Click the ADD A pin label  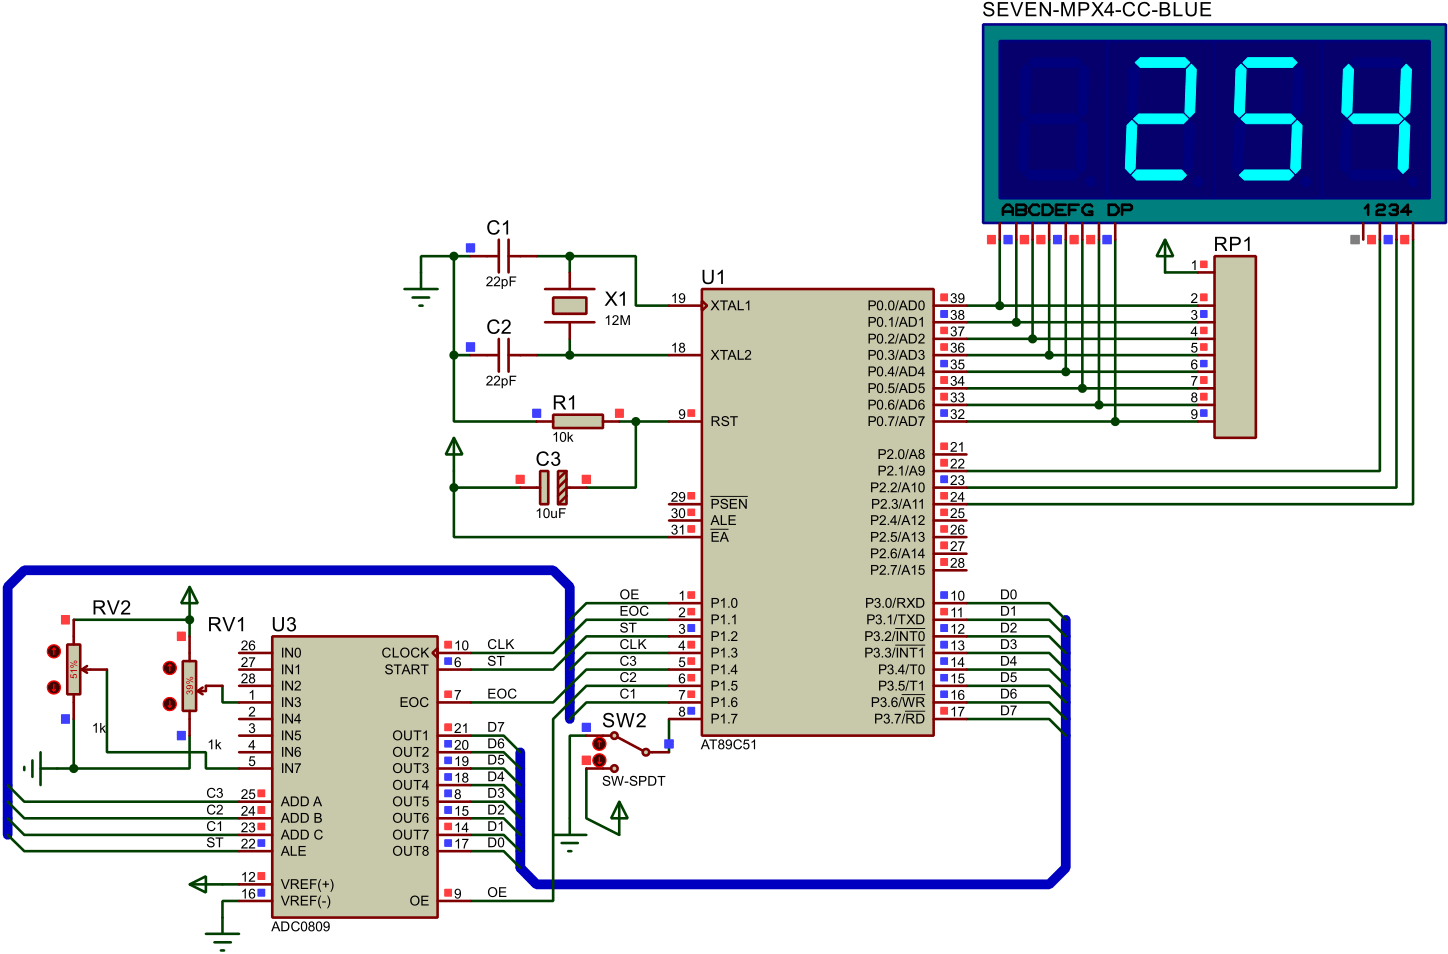pos(301,801)
